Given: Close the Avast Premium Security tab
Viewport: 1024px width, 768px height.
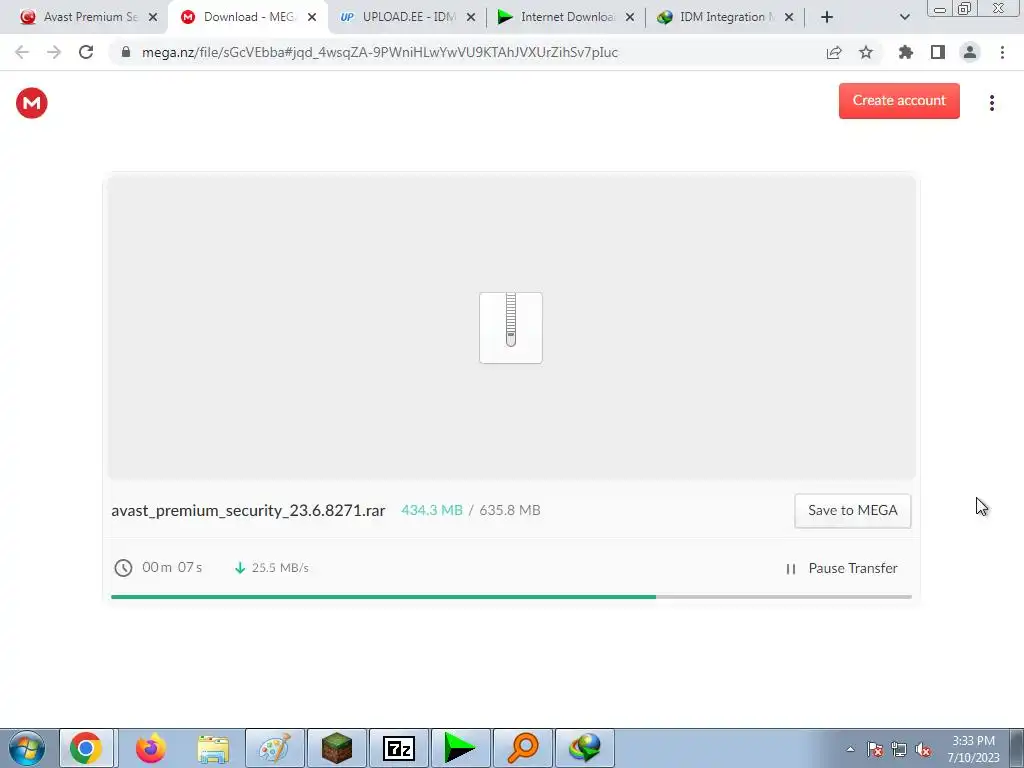Looking at the screenshot, I should [x=153, y=17].
